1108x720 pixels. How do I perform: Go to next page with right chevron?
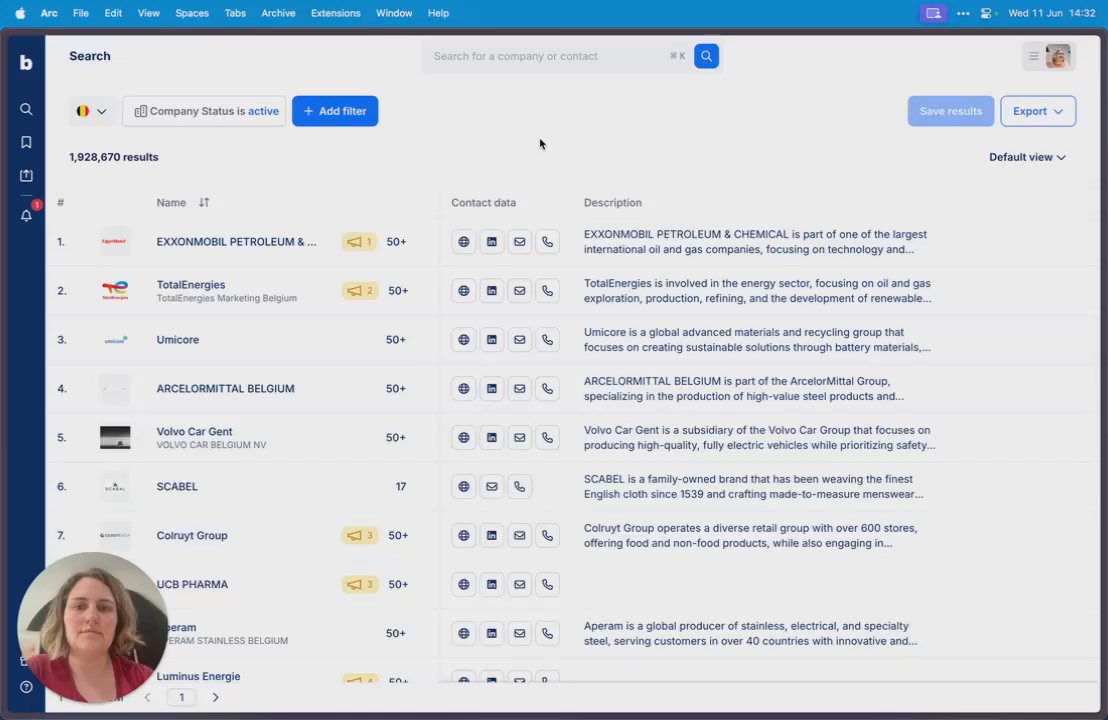coord(216,697)
